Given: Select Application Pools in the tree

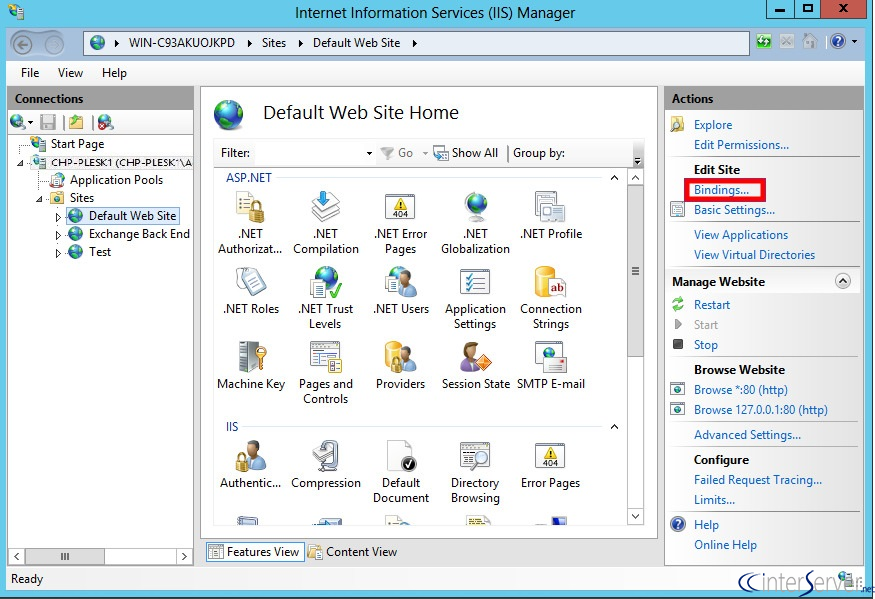Looking at the screenshot, I should click(x=116, y=180).
